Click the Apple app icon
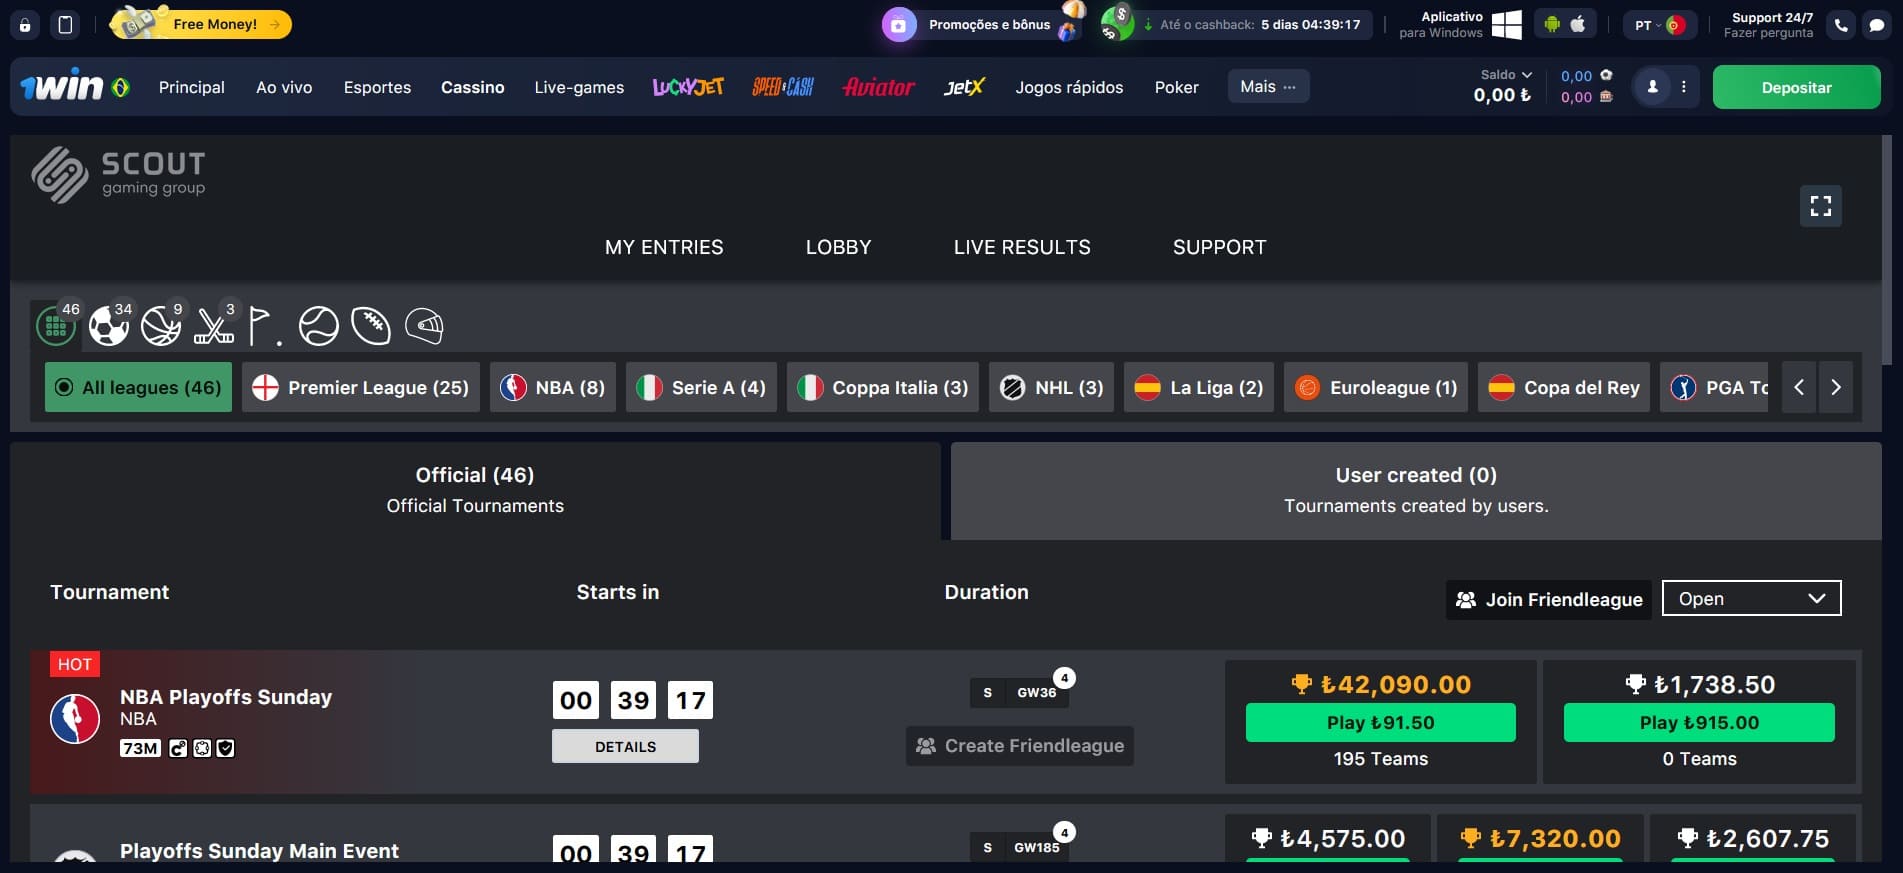1903x873 pixels. coord(1578,24)
